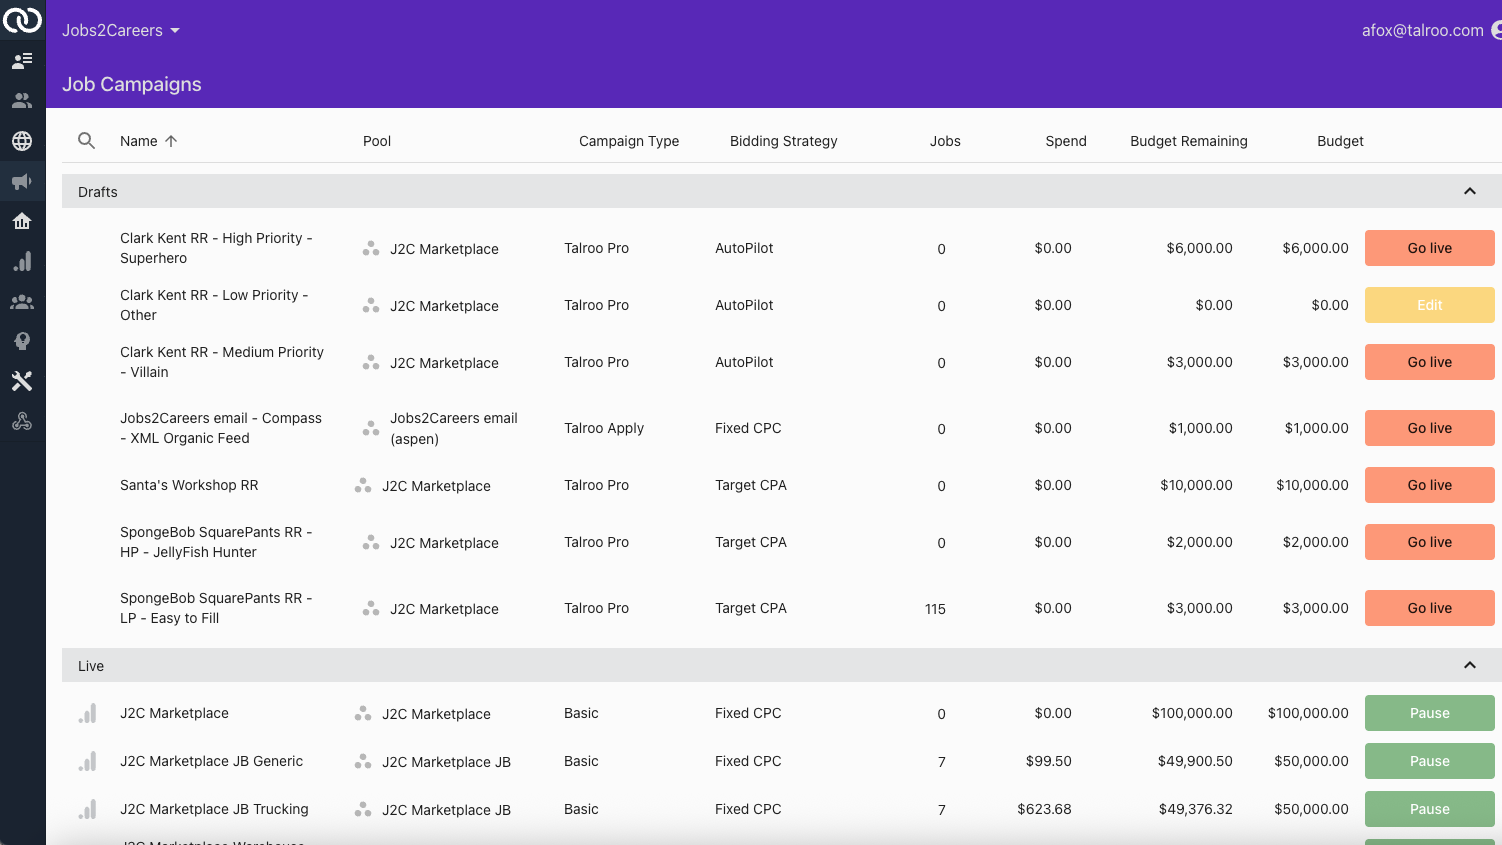Click the search magnifier icon
The height and width of the screenshot is (845, 1502).
coord(87,141)
